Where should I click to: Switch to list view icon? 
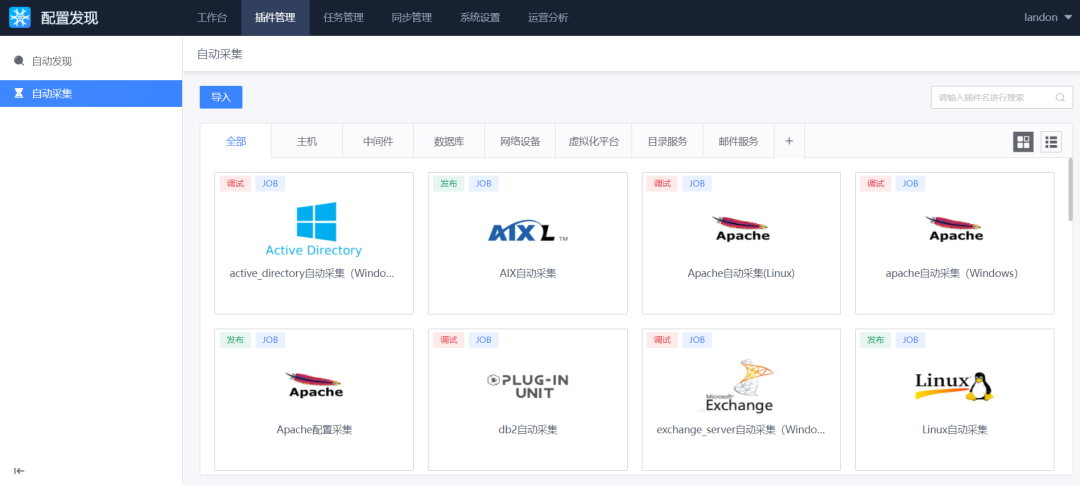coord(1051,142)
